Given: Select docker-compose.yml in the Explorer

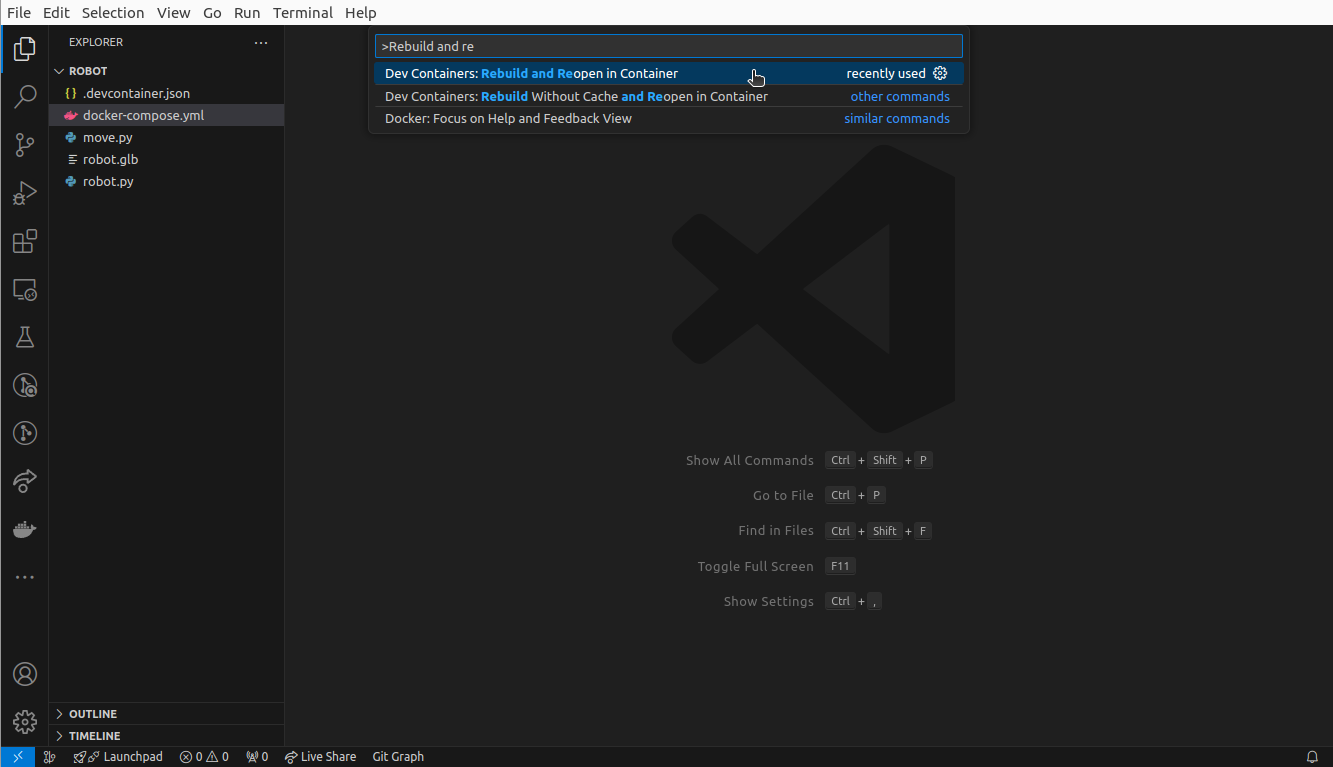Looking at the screenshot, I should 166,115.
